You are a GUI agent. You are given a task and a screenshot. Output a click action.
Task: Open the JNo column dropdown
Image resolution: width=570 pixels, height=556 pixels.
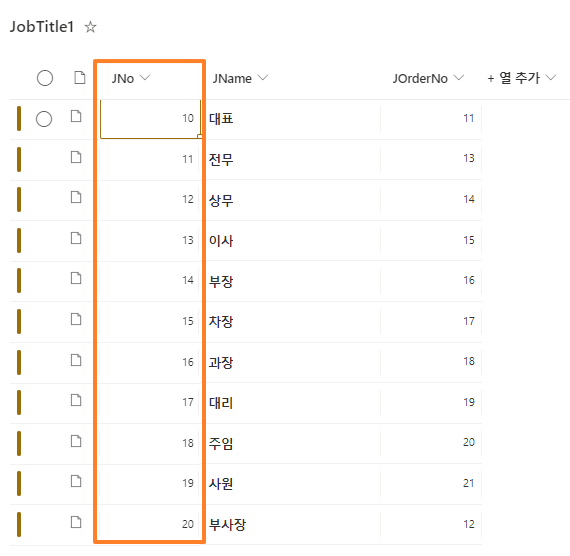click(x=145, y=77)
